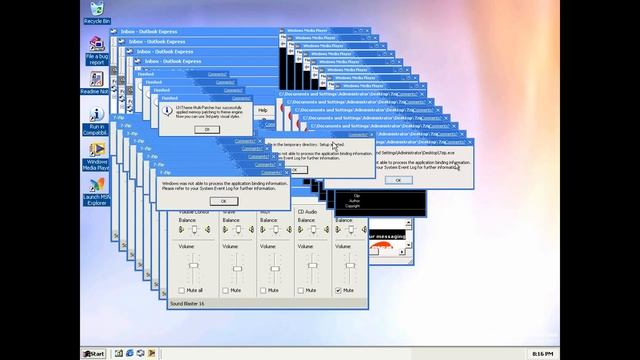The image size is (640, 360).
Task: Click Comments? link on the Theme Multi-Patcher dialog title
Action: [241, 98]
